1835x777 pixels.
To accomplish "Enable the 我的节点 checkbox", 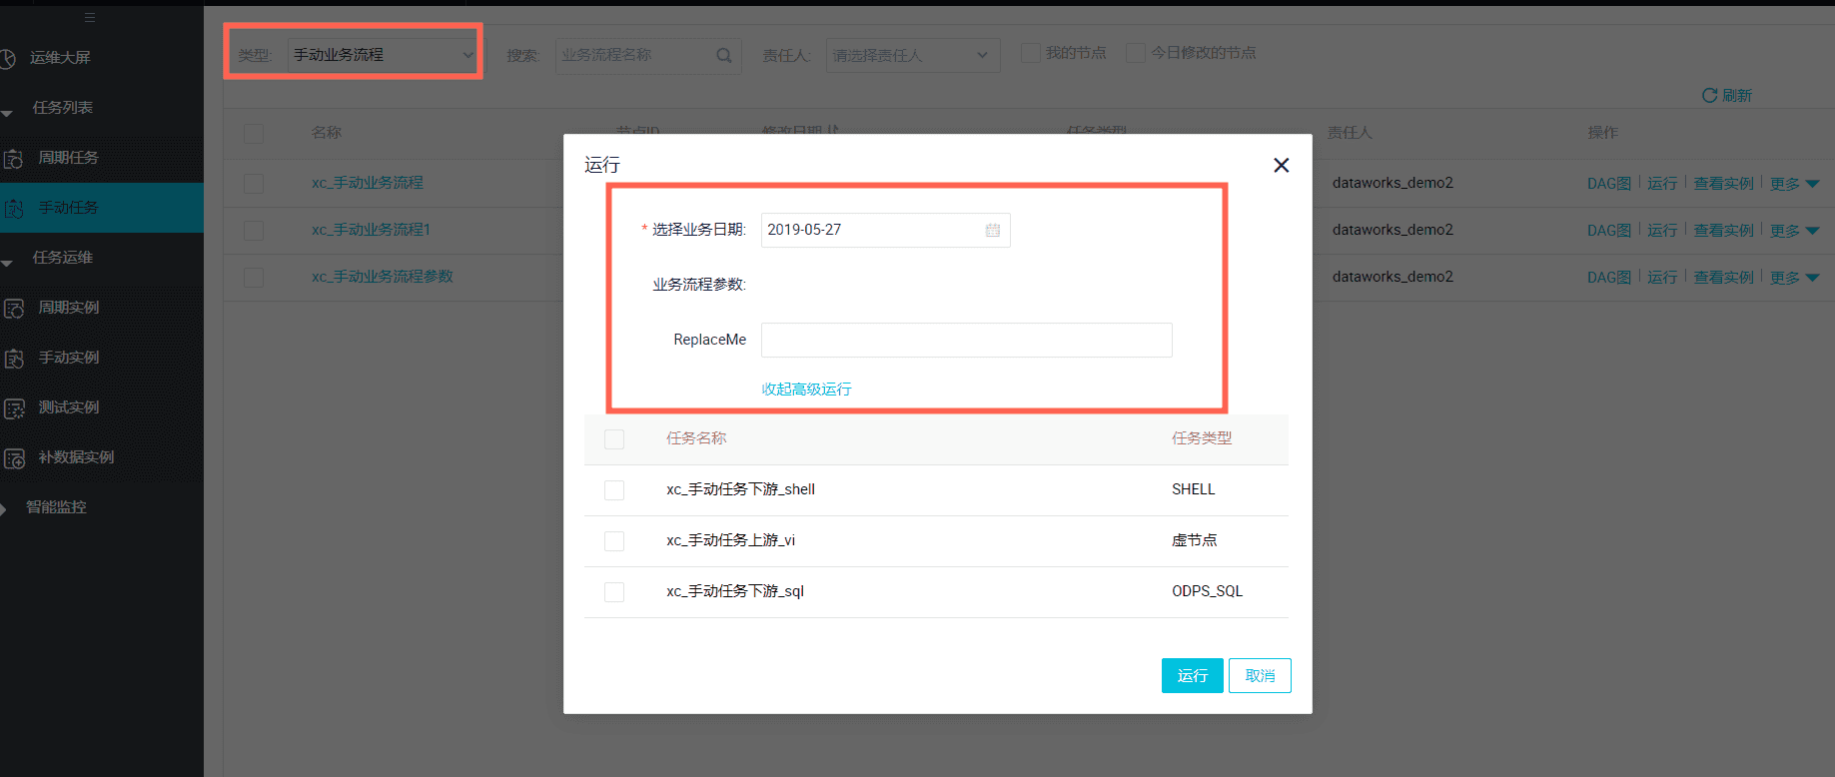I will pos(1030,53).
